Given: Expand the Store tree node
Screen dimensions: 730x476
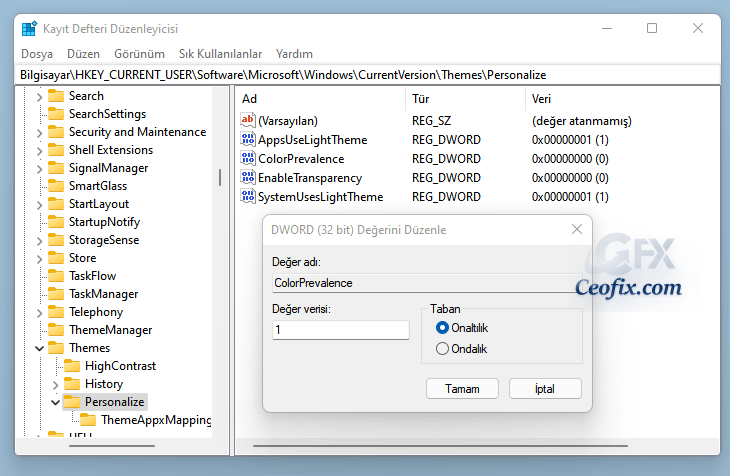Looking at the screenshot, I should tap(39, 259).
